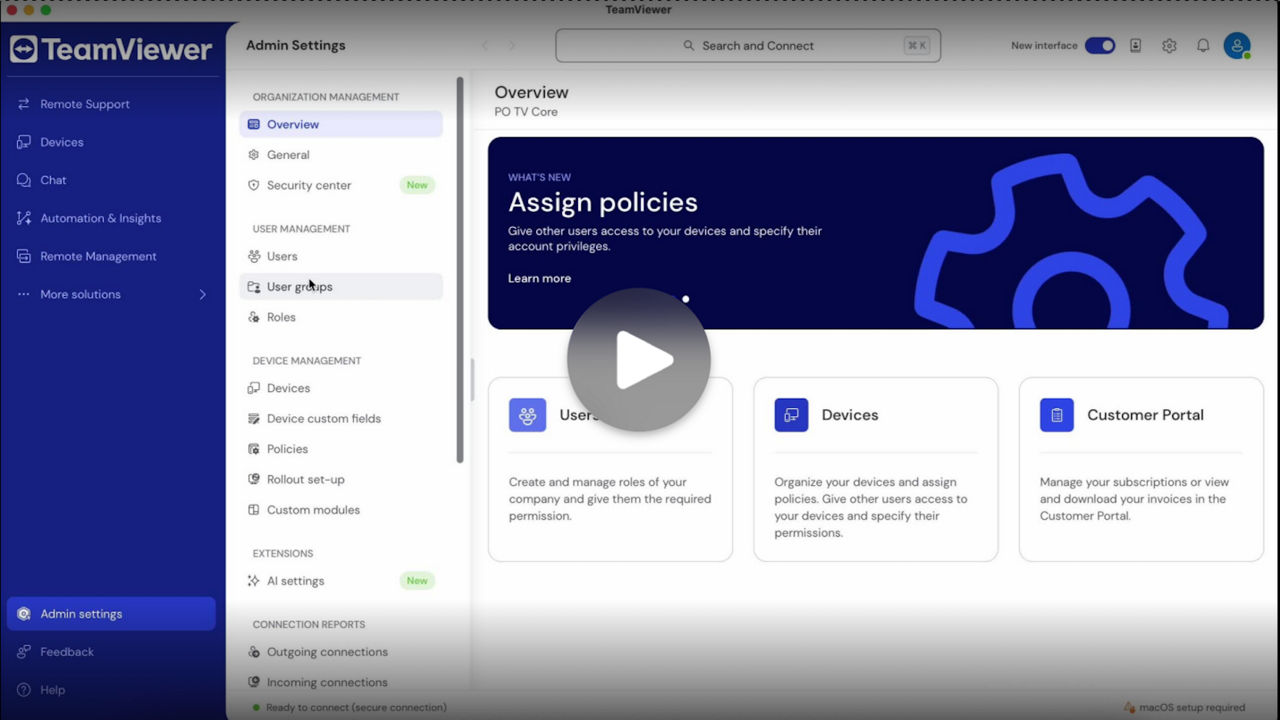Screen dimensions: 1280x720
Task: Click the Roles icon
Action: 254,317
